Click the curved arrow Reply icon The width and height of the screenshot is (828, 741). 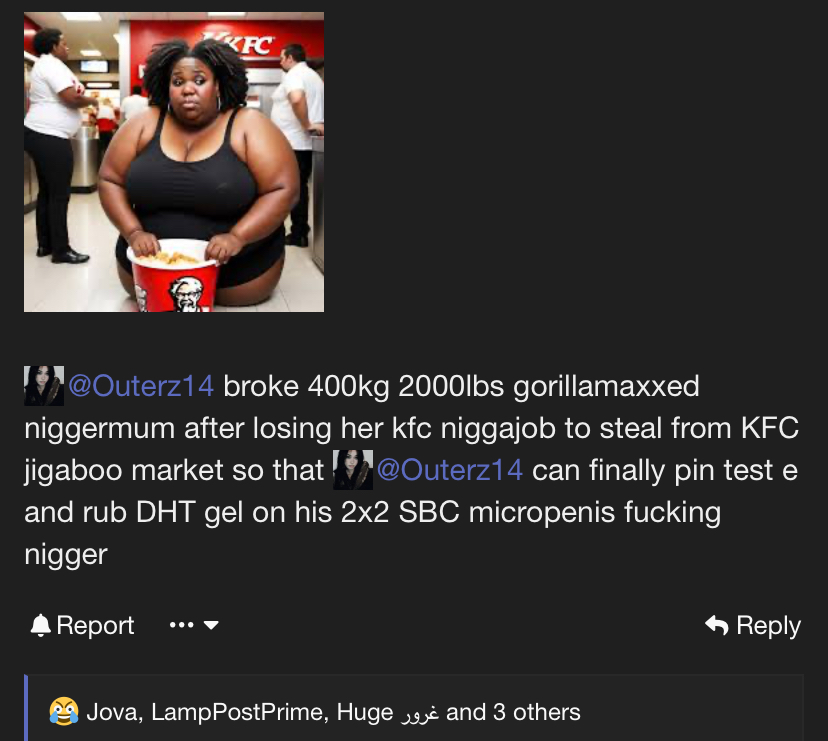tap(717, 625)
